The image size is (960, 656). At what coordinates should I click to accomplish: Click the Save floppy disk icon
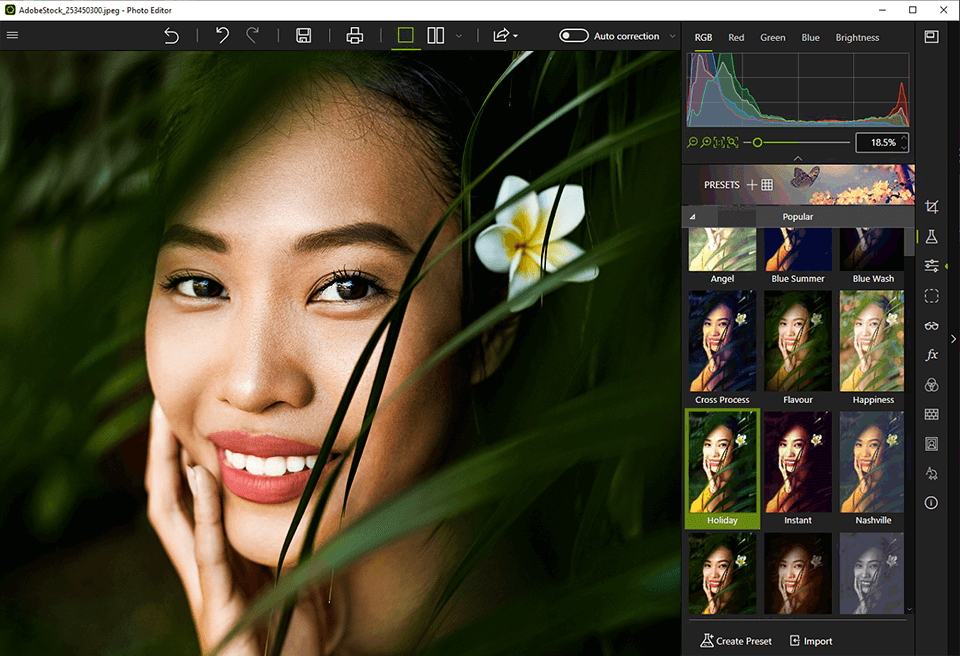click(x=304, y=36)
